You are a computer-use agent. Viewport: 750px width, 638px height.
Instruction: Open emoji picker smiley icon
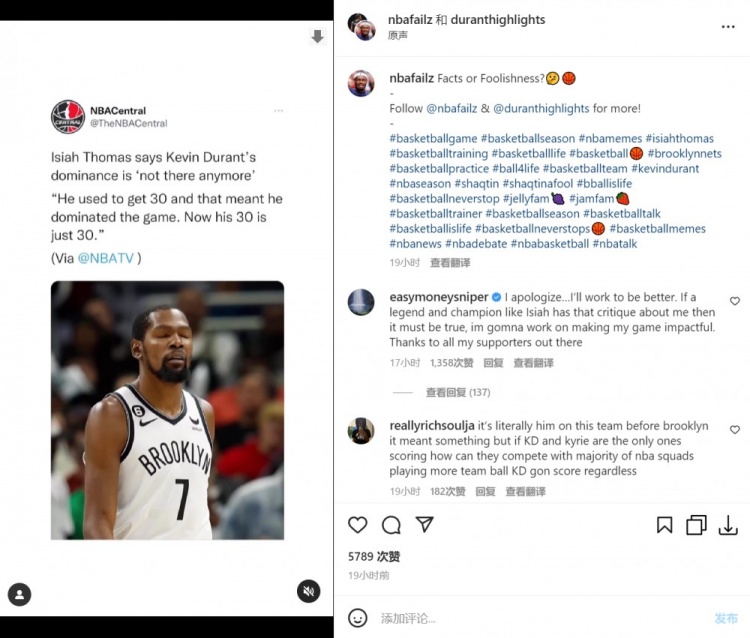coord(358,618)
